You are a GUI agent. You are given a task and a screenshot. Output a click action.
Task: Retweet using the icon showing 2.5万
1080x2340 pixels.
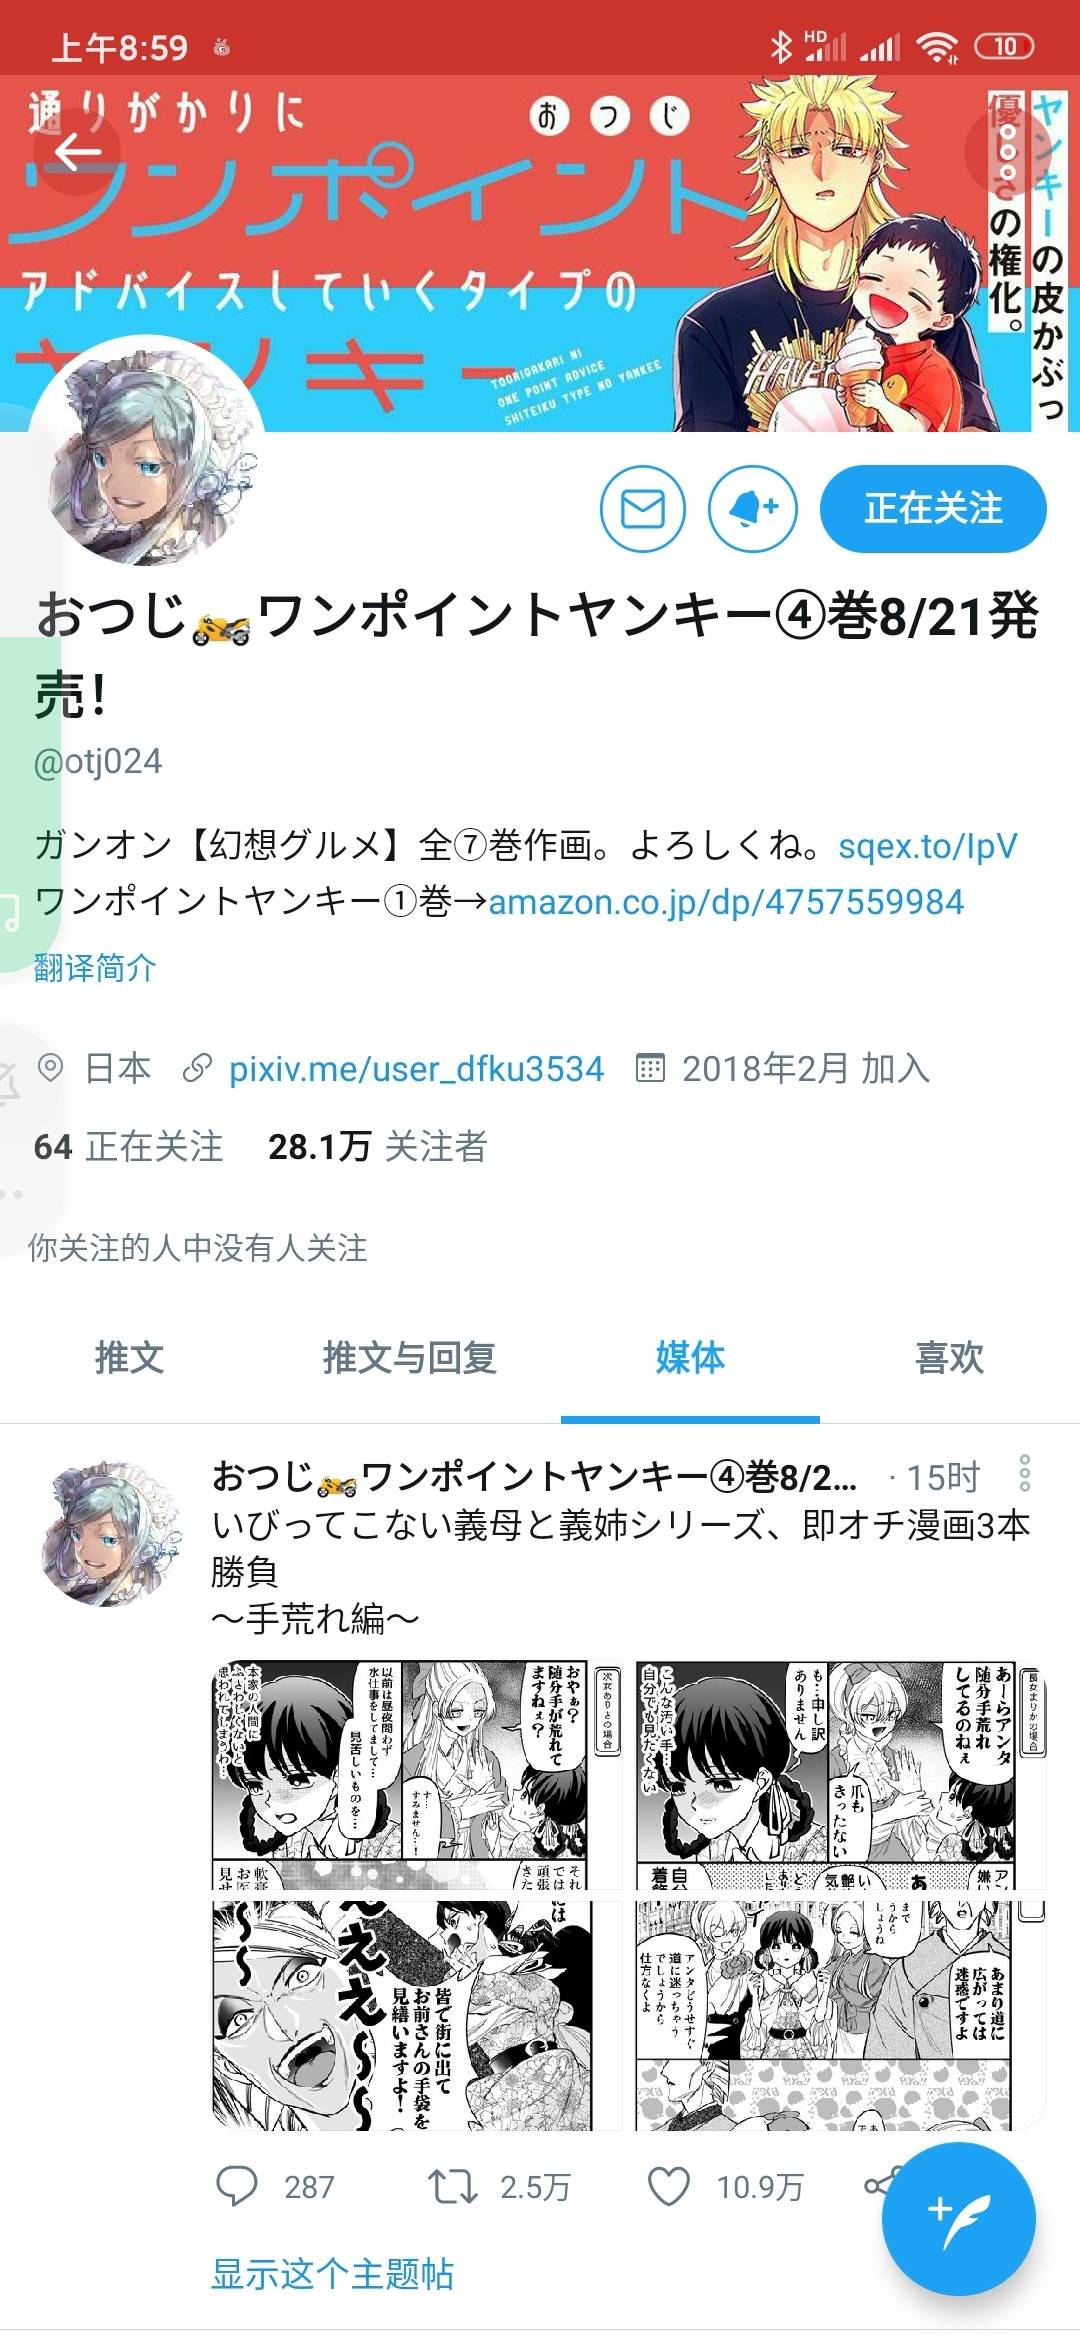(453, 2186)
